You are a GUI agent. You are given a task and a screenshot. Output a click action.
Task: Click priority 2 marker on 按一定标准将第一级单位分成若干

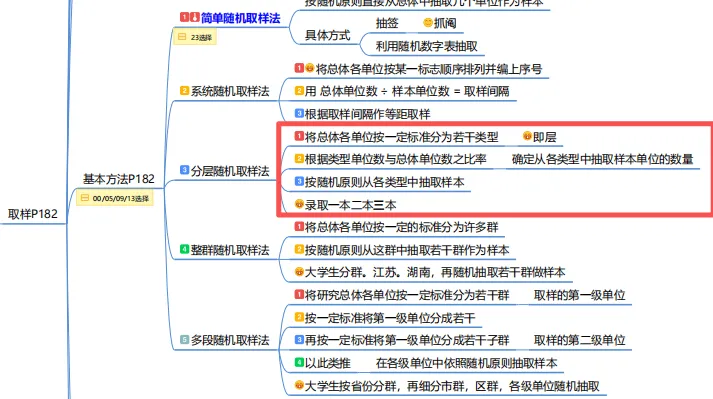point(299,317)
